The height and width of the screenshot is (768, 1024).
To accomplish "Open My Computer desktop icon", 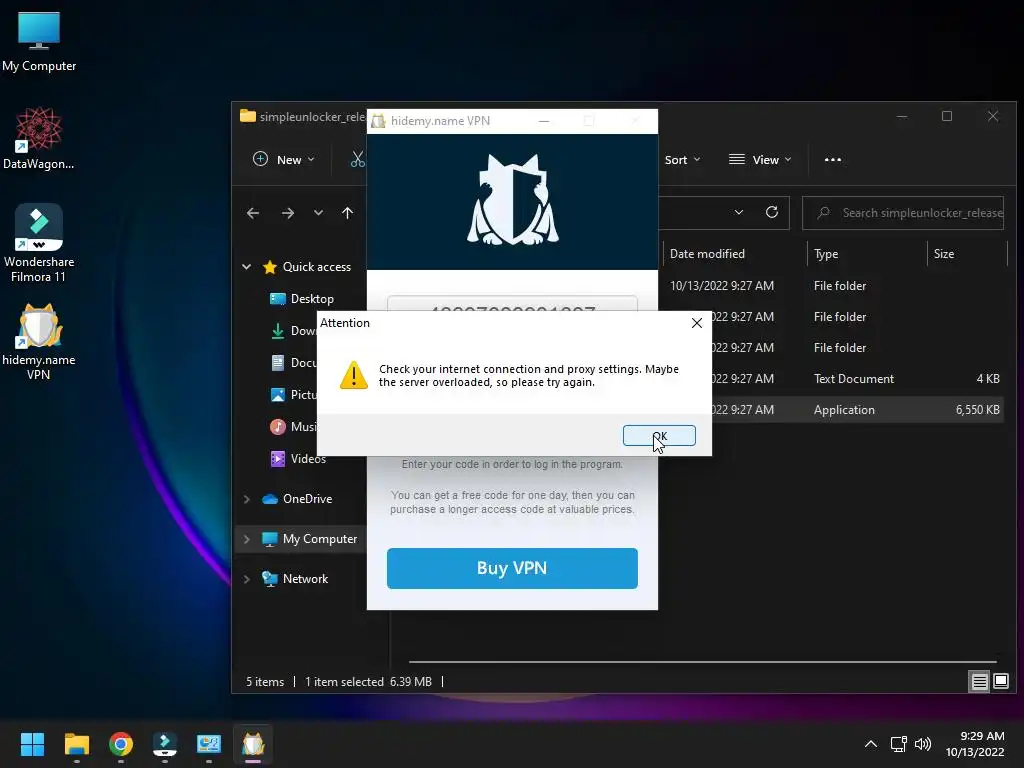I will tap(39, 41).
